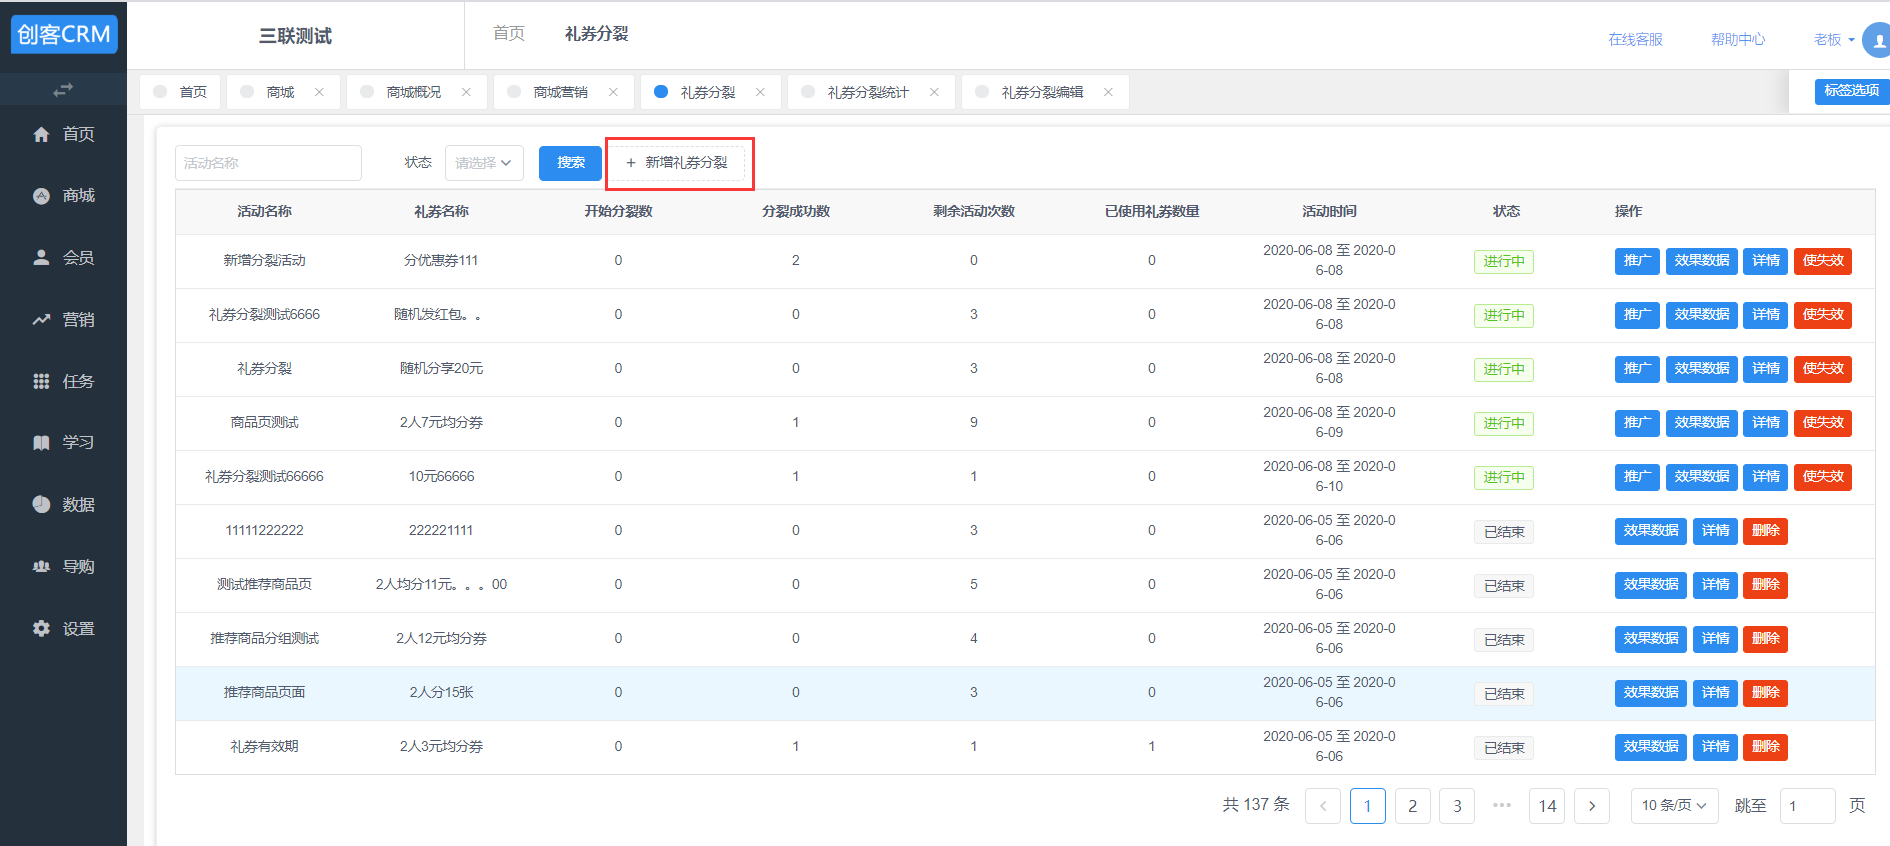Switch to the 商城营销 tab
This screenshot has height=846, width=1890.
point(560,92)
